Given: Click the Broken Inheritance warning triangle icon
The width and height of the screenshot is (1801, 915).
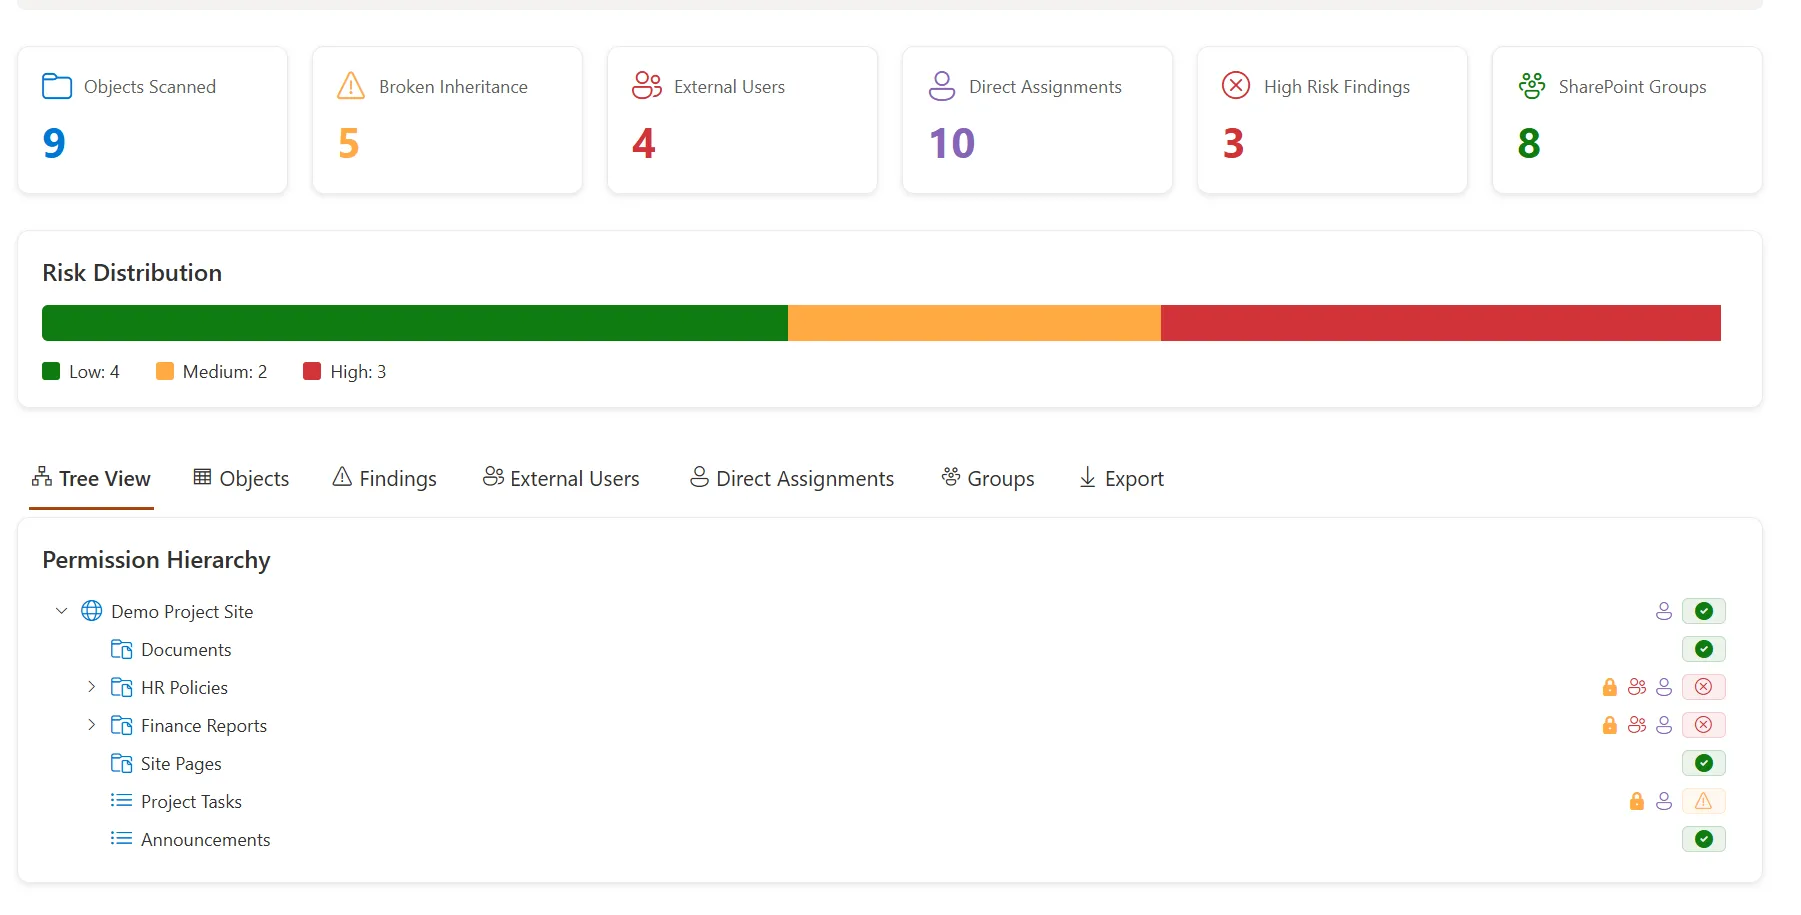Looking at the screenshot, I should [x=351, y=86].
